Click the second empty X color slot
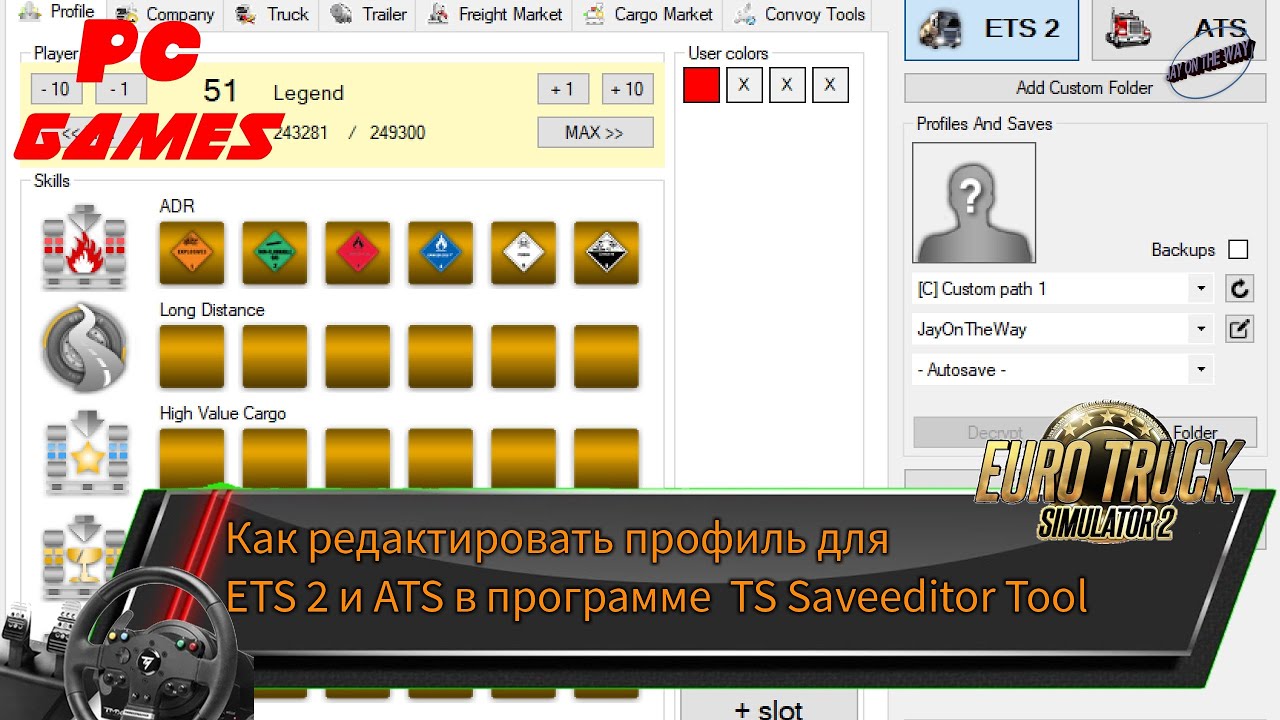 coord(787,86)
